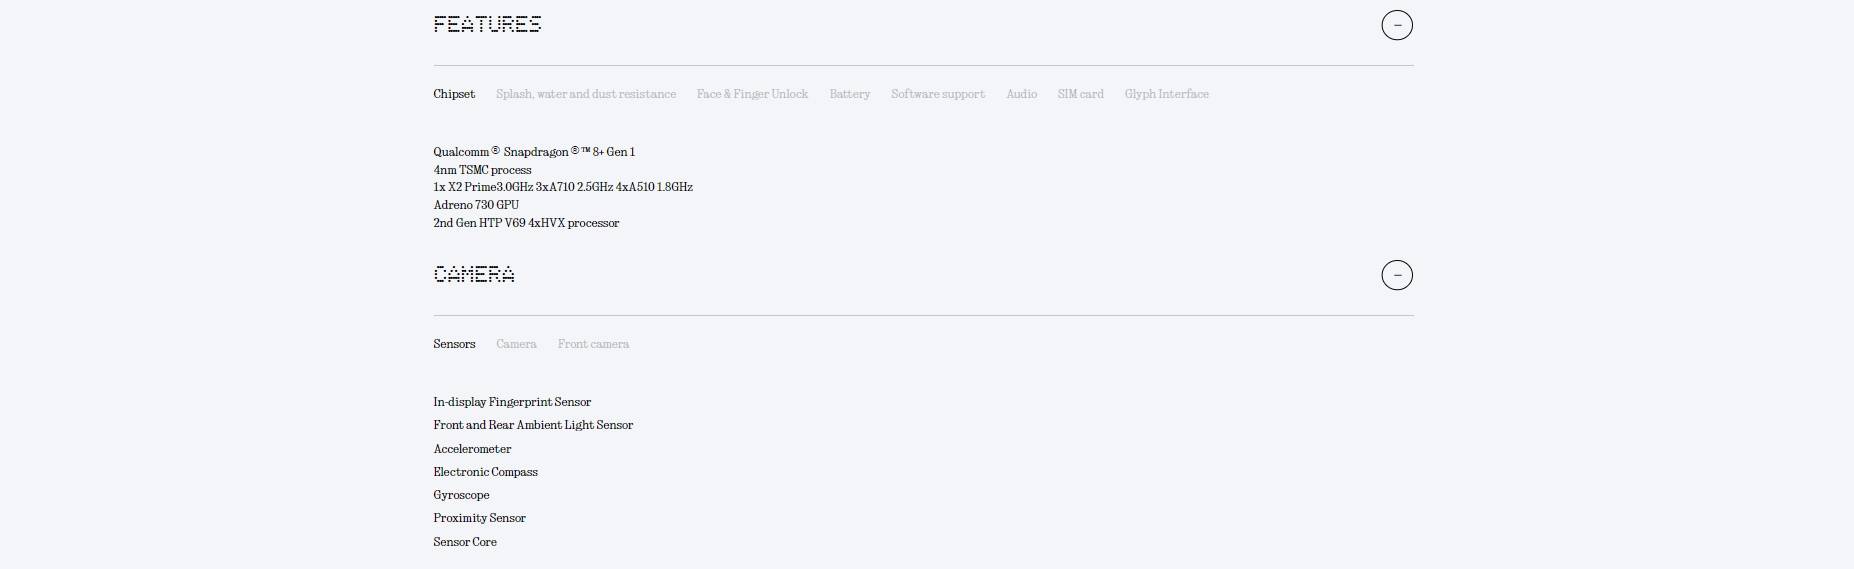
Task: Click the In-display Fingerprint Sensor entry
Action: [512, 402]
